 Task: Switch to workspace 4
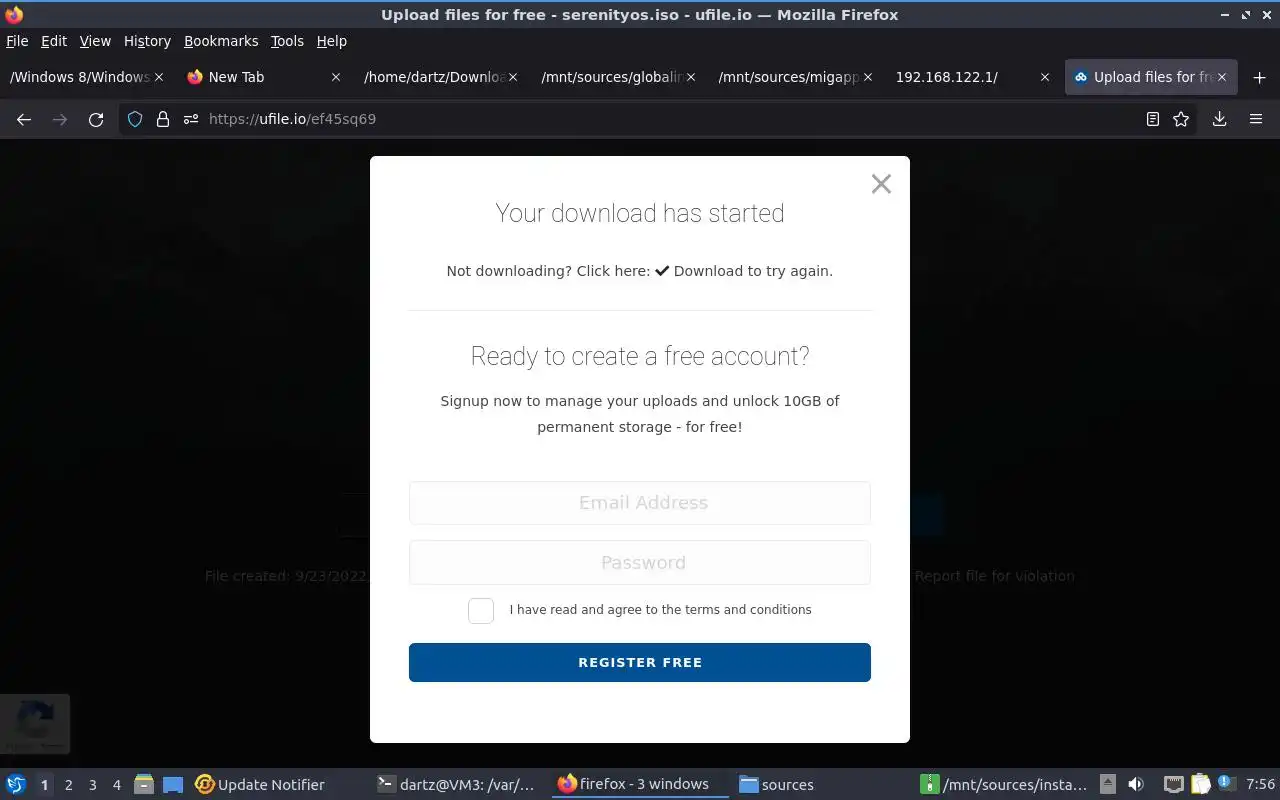pyautogui.click(x=116, y=785)
